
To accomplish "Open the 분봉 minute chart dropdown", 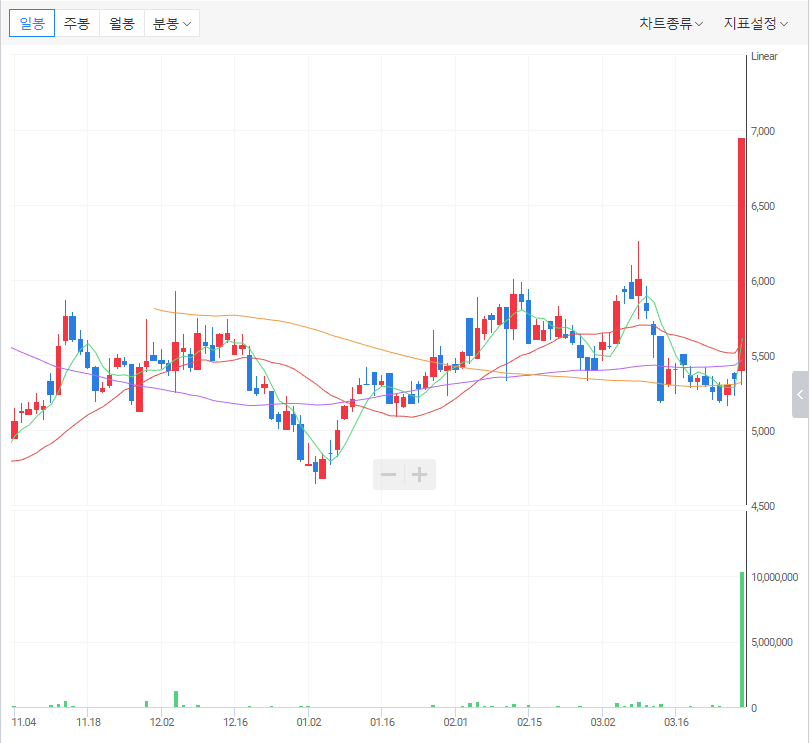I will pyautogui.click(x=172, y=23).
